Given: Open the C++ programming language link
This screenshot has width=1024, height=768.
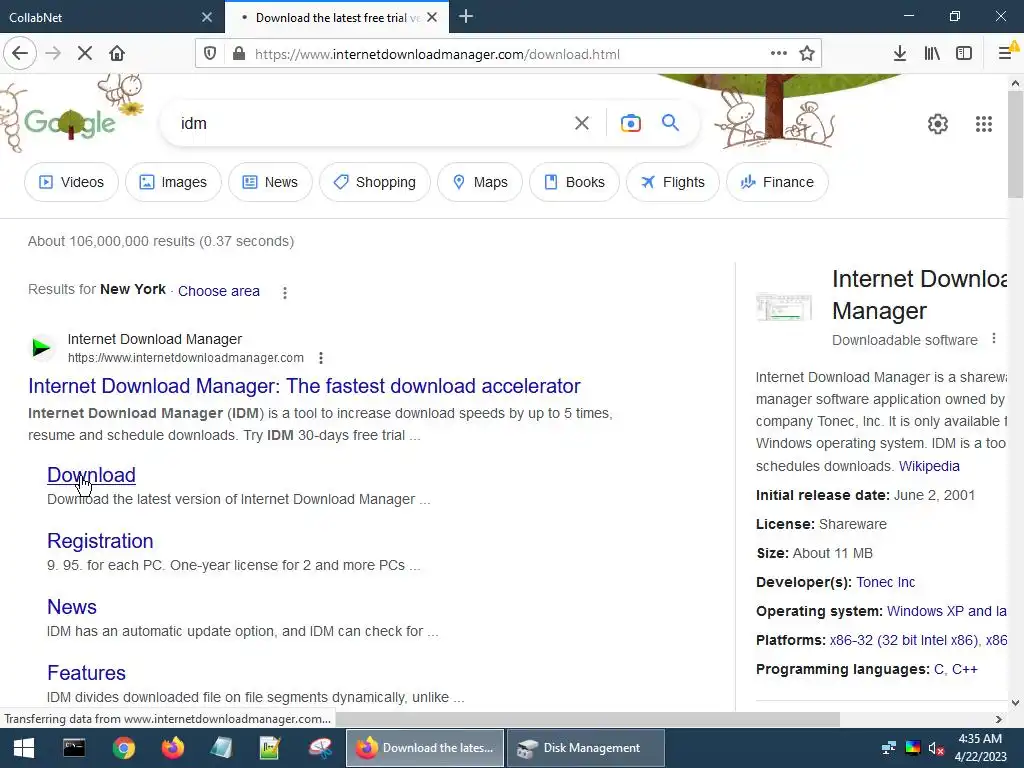Looking at the screenshot, I should [x=965, y=669].
